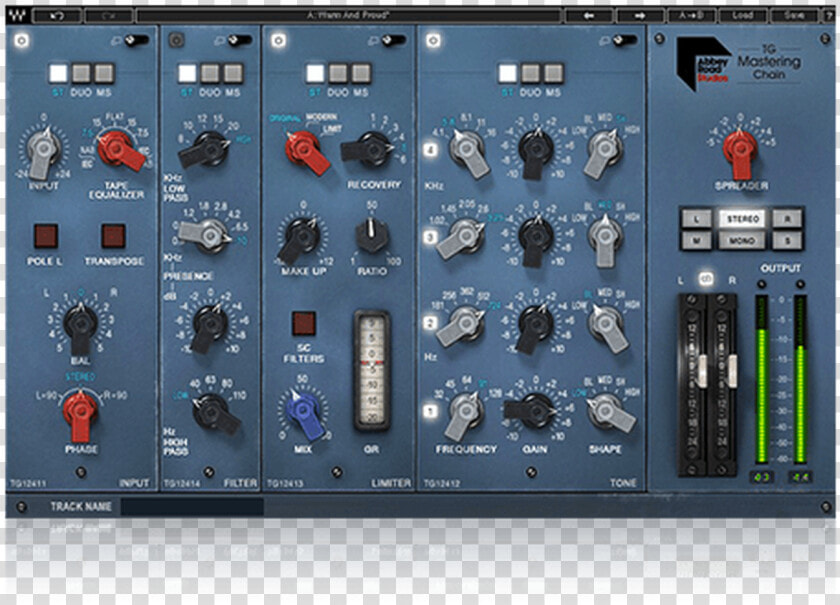Flip the Filter module expand switch
The image size is (840, 605).
239,40
